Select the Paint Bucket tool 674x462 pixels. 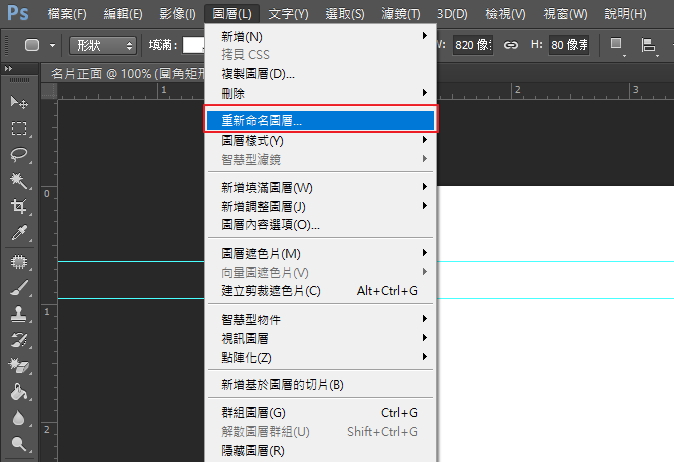pos(19,392)
